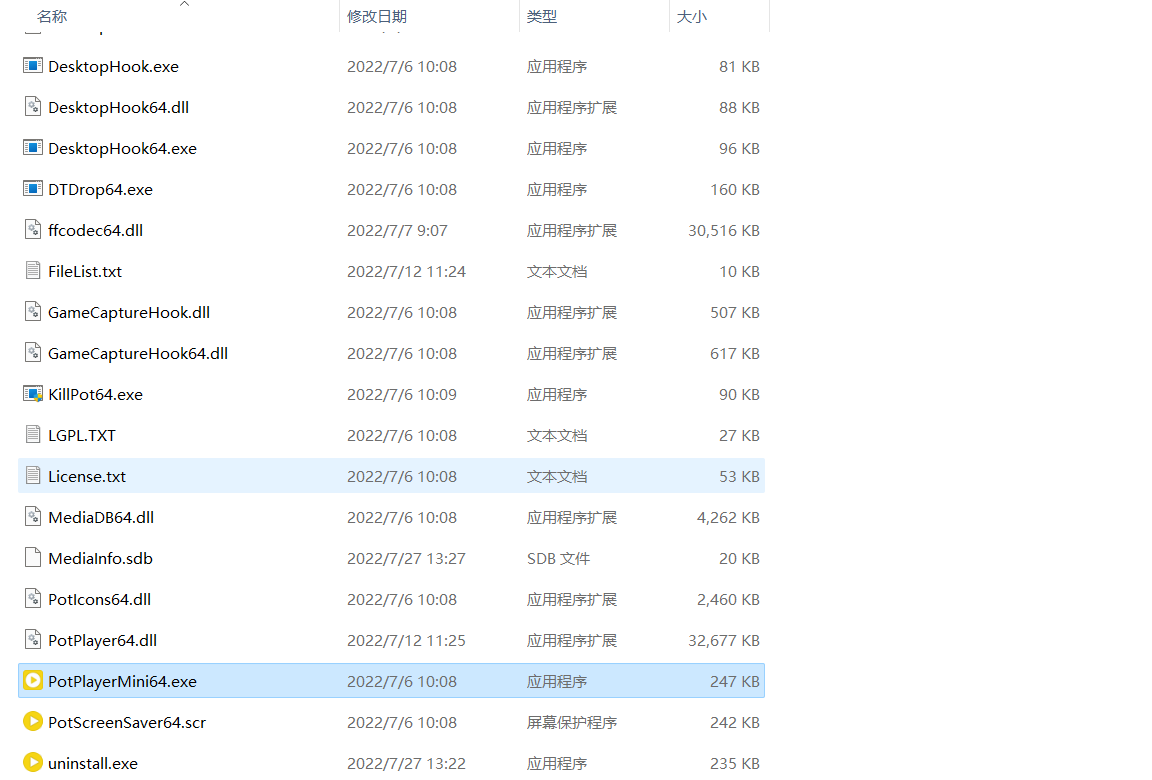This screenshot has width=1152, height=780.
Task: Select the file name PotIcons64.dll
Action: click(x=100, y=599)
